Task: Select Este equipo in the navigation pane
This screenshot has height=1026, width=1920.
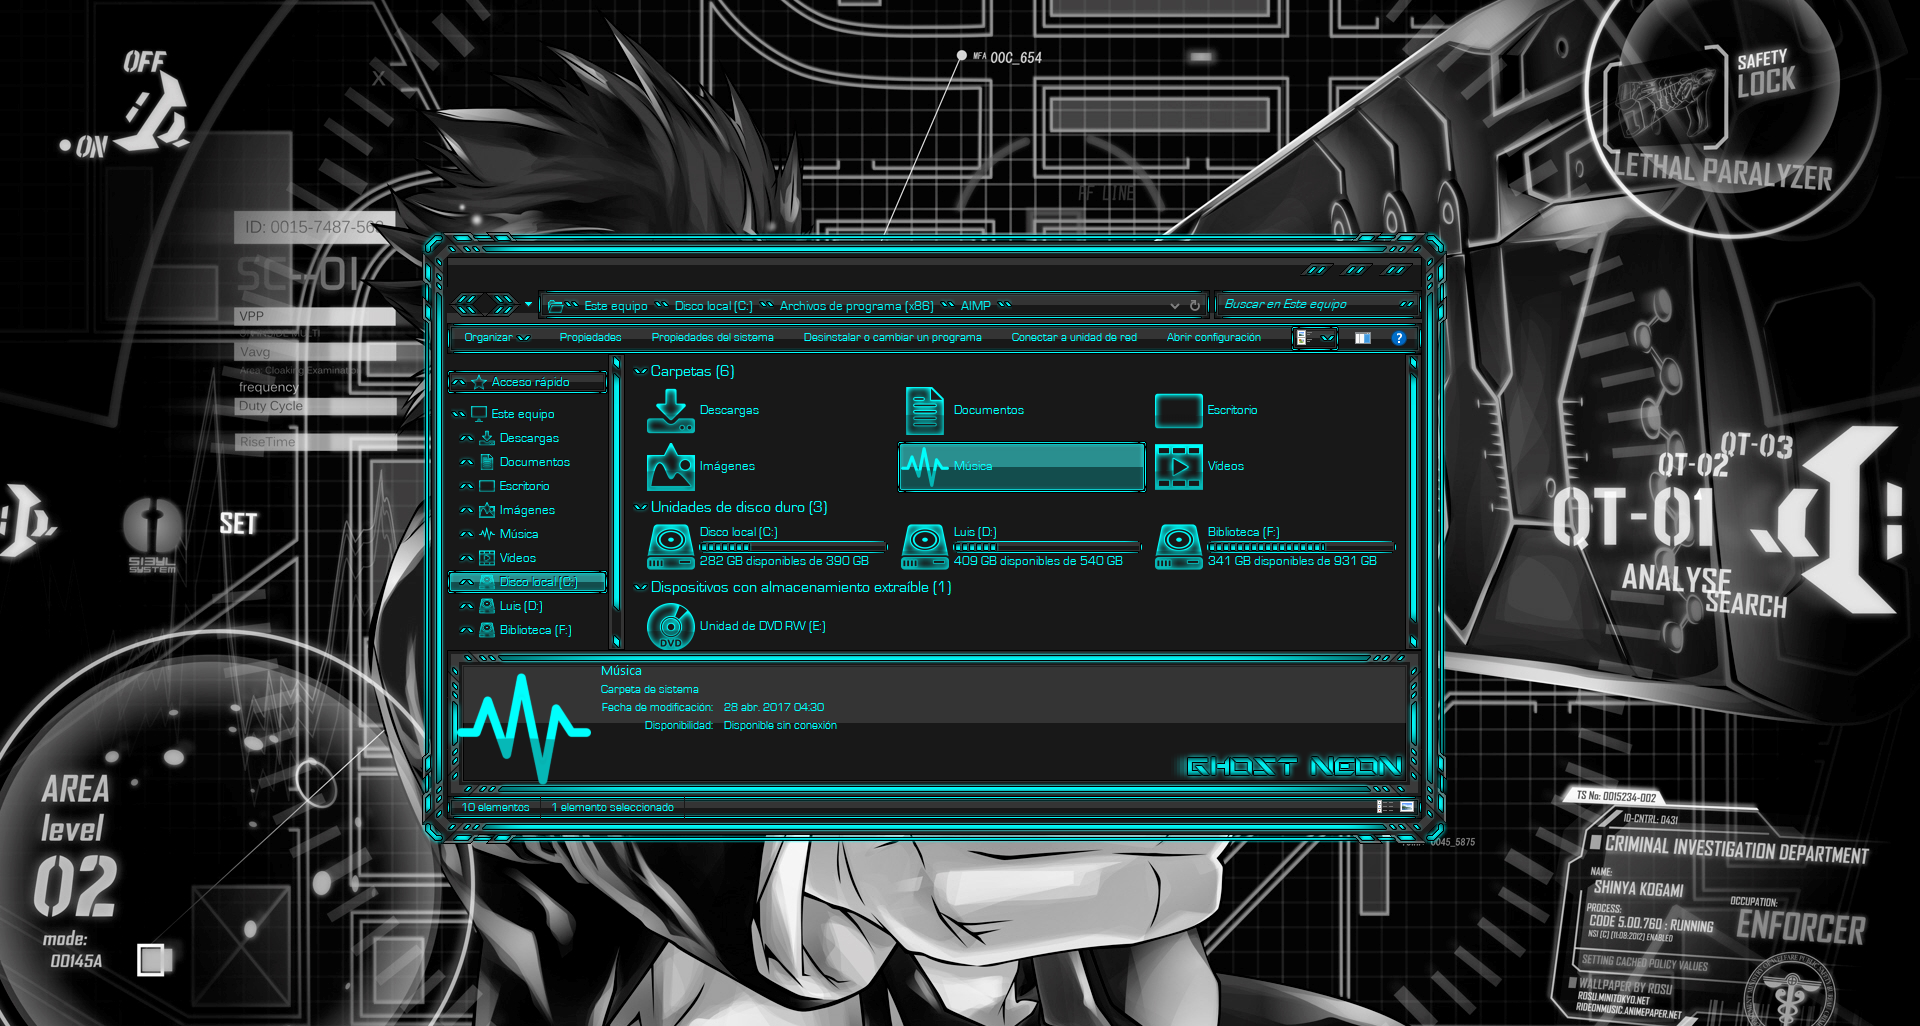Action: [x=522, y=414]
